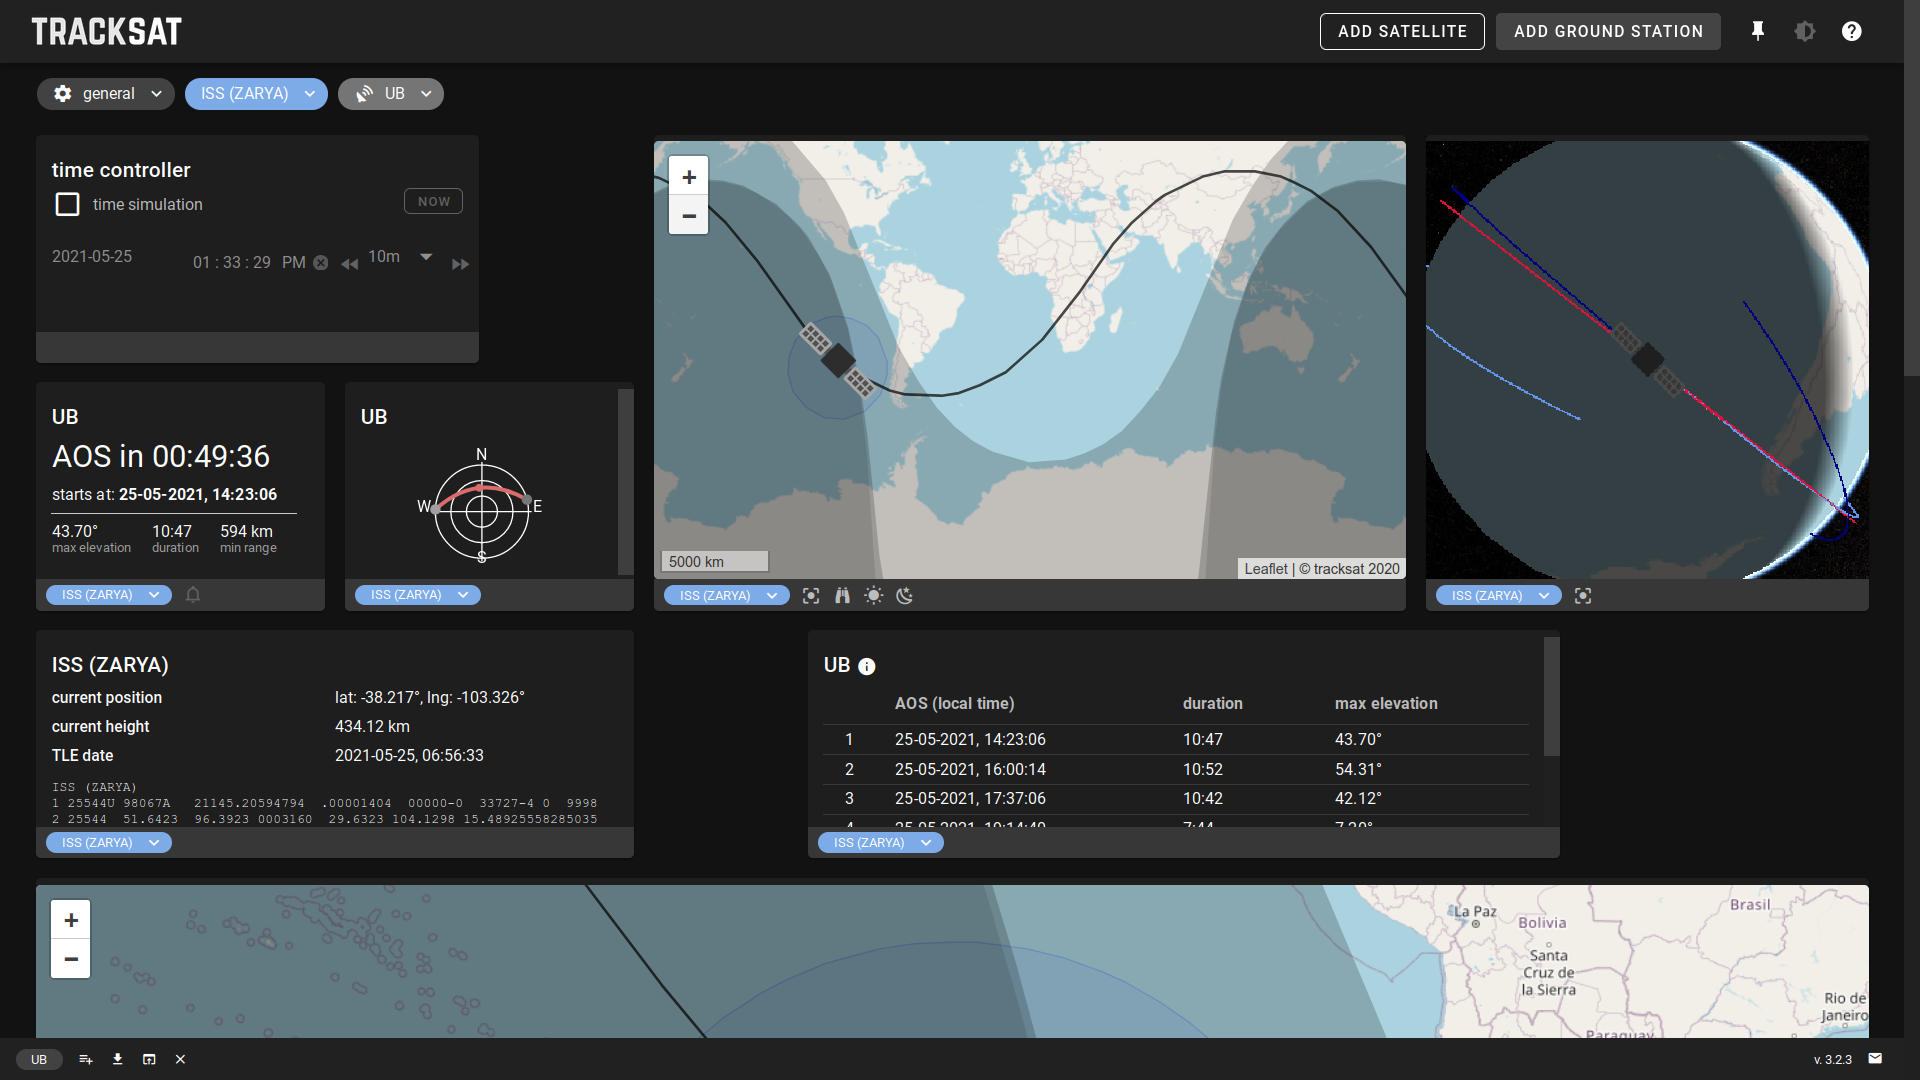This screenshot has width=1920, height=1080.
Task: Click the add-to-list icon in bottom bar
Action: (x=86, y=1059)
